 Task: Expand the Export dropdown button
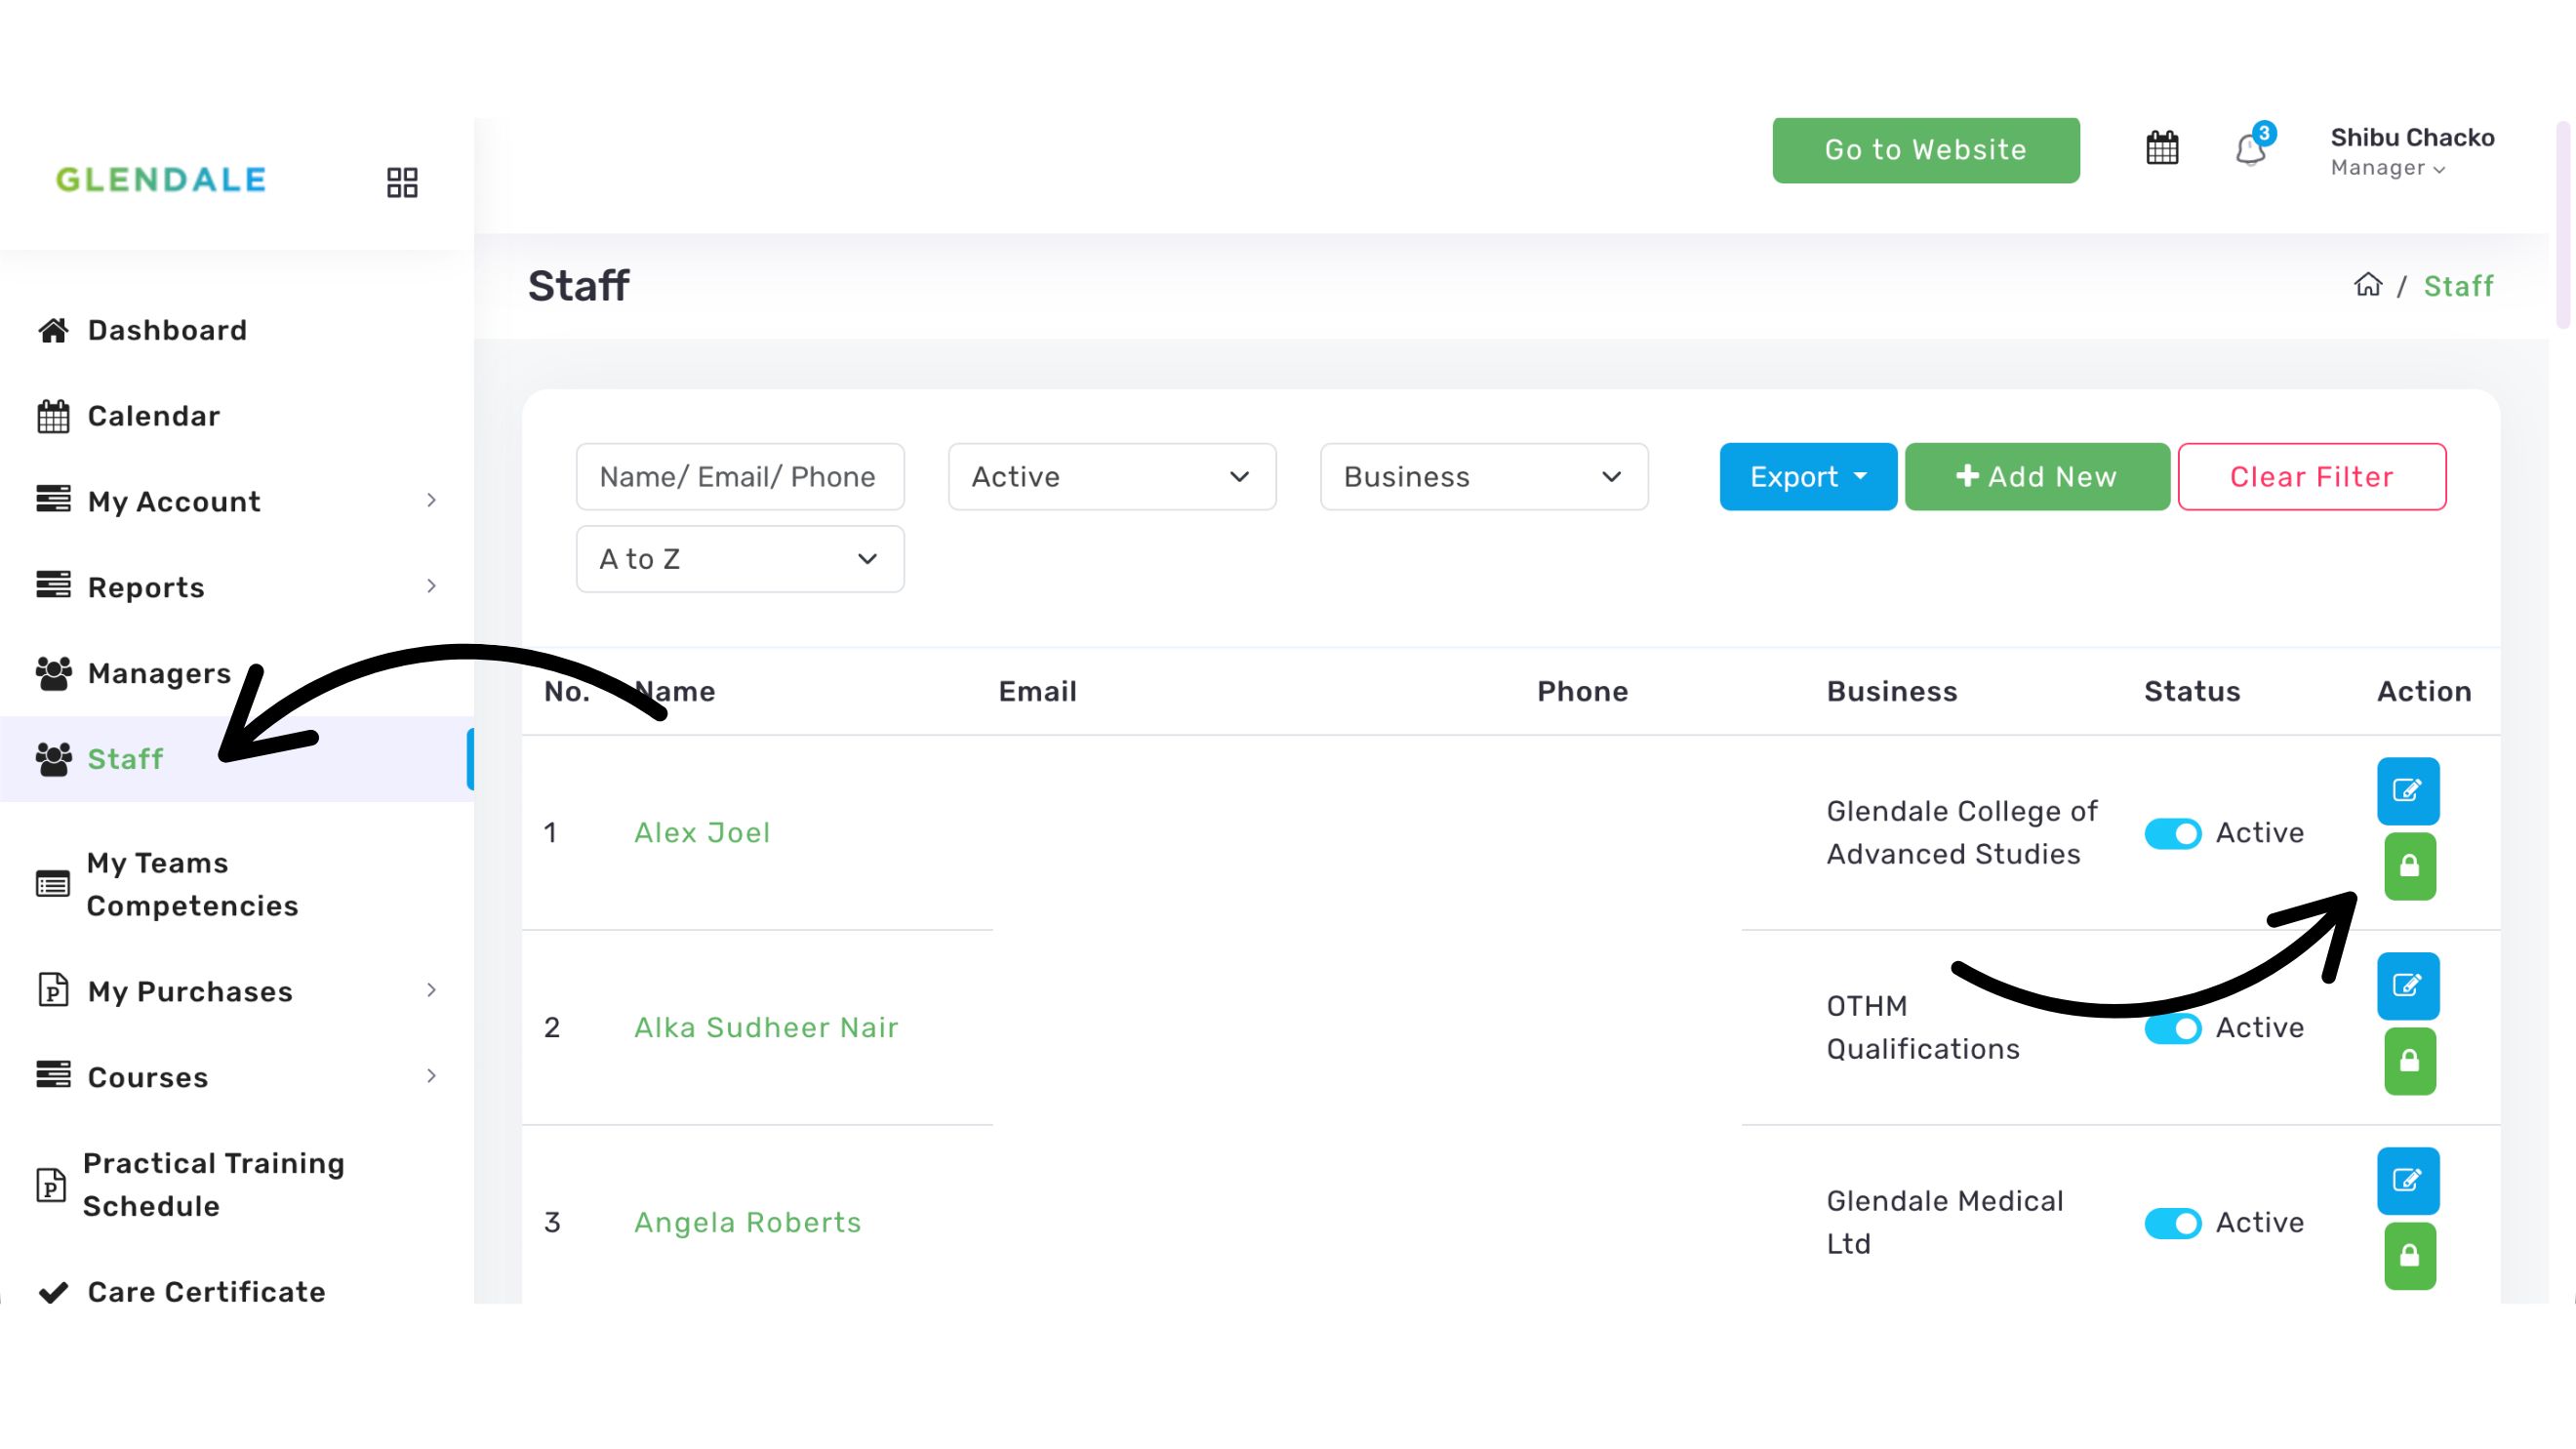coord(1807,477)
